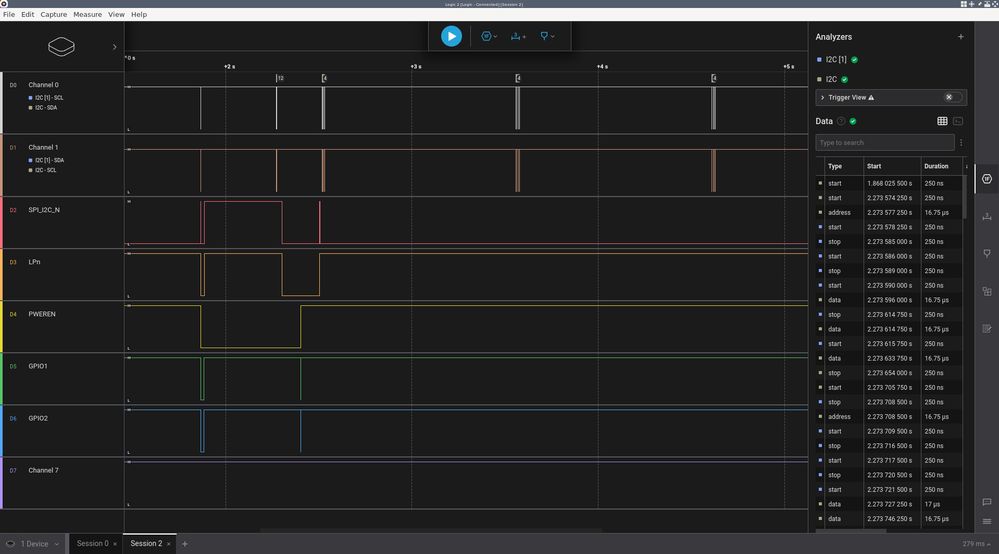
Task: Switch Data panel to terminal view
Action: 958,121
